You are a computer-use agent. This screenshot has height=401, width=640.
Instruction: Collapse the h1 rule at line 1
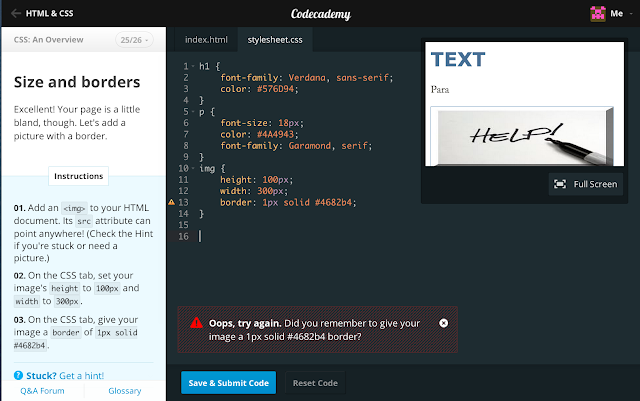point(190,66)
